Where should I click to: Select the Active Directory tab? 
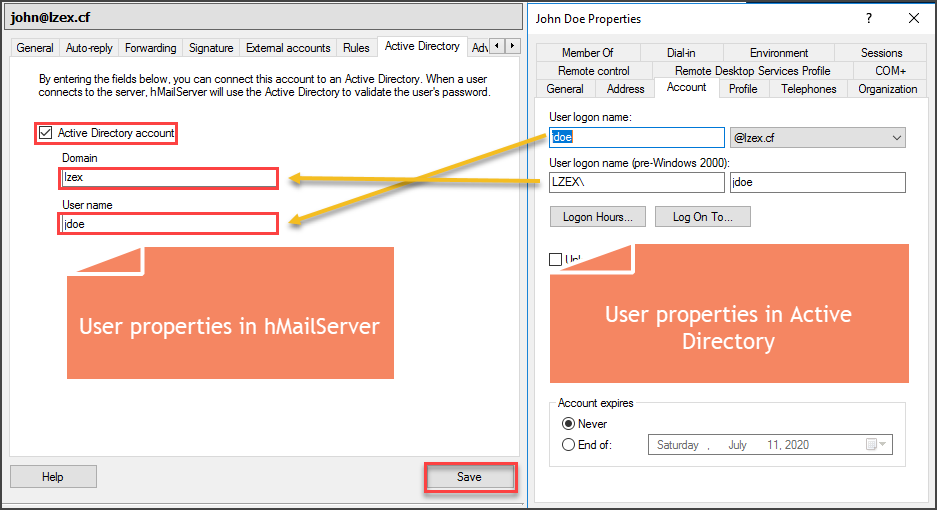pos(422,46)
